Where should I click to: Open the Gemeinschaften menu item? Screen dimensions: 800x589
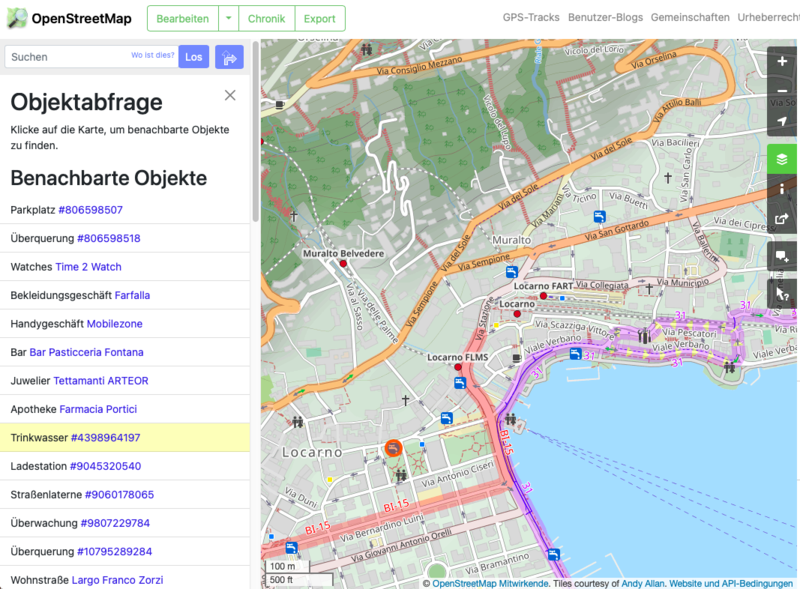(690, 16)
